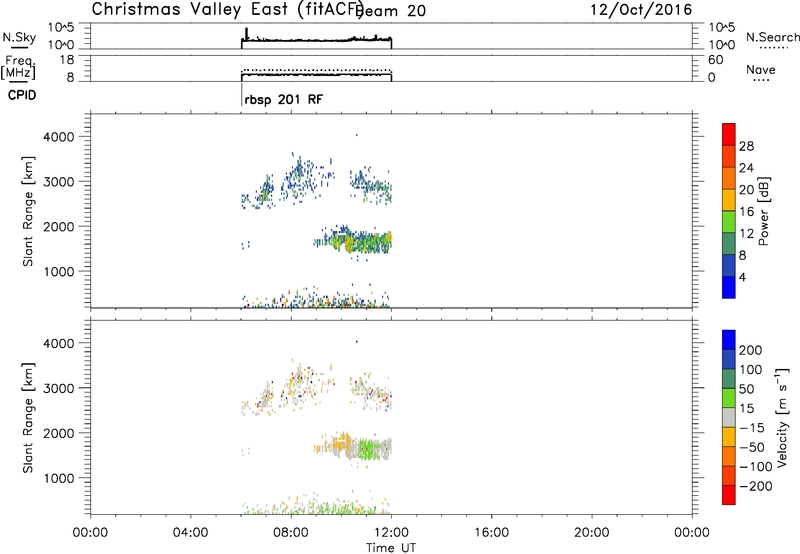This screenshot has height=554, width=800.
Task: Select the "N.Sky" legend label
Action: [x=19, y=37]
